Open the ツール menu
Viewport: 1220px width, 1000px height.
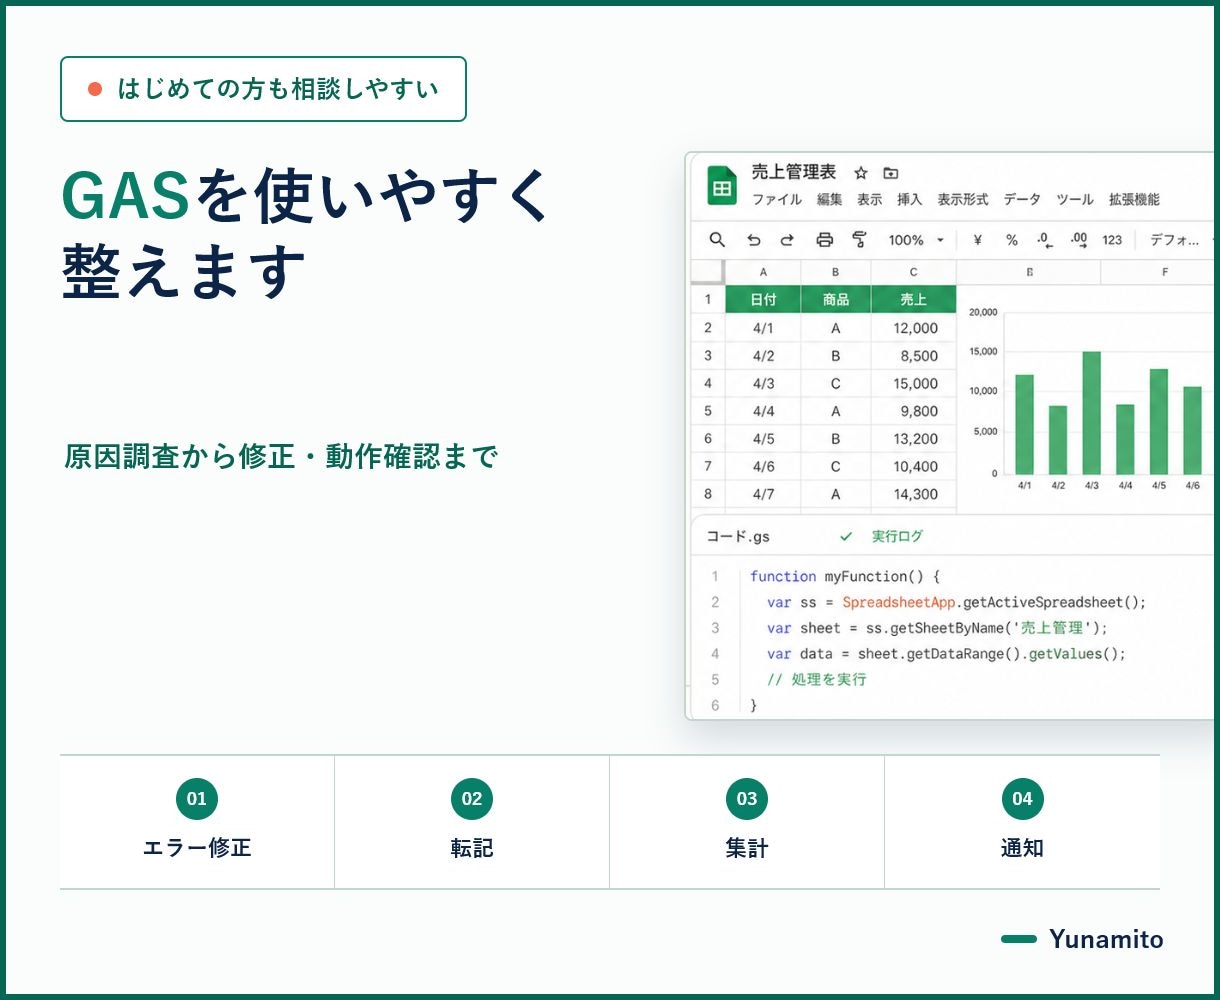[1075, 200]
